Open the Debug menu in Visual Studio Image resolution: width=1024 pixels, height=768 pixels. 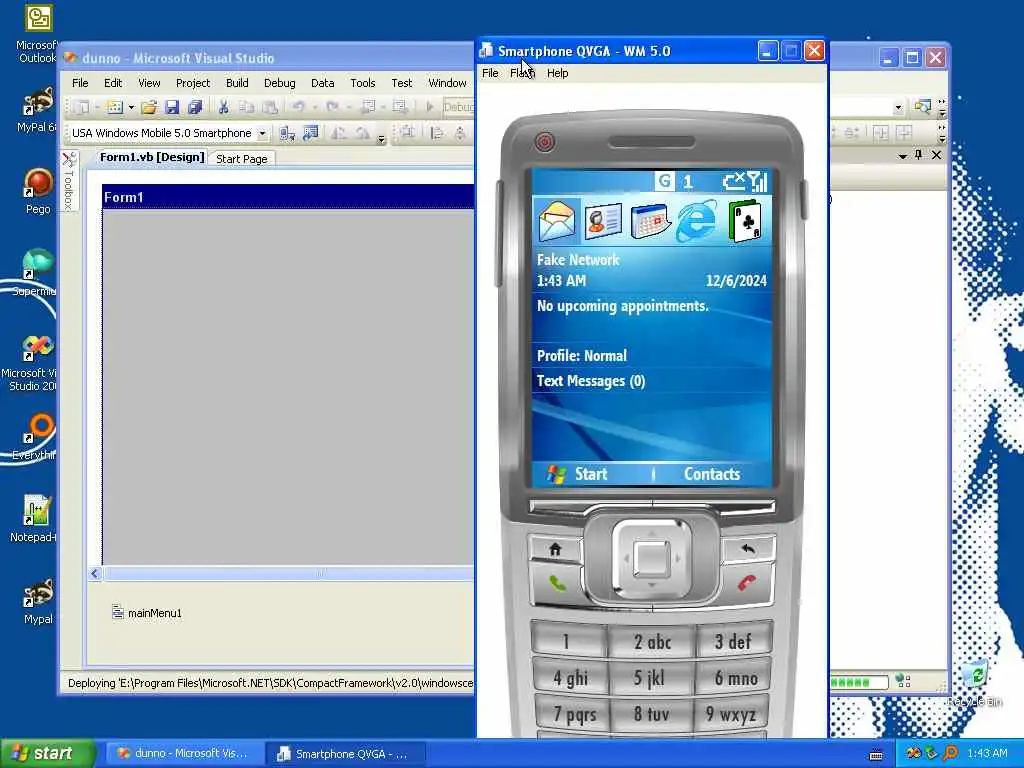tap(280, 83)
